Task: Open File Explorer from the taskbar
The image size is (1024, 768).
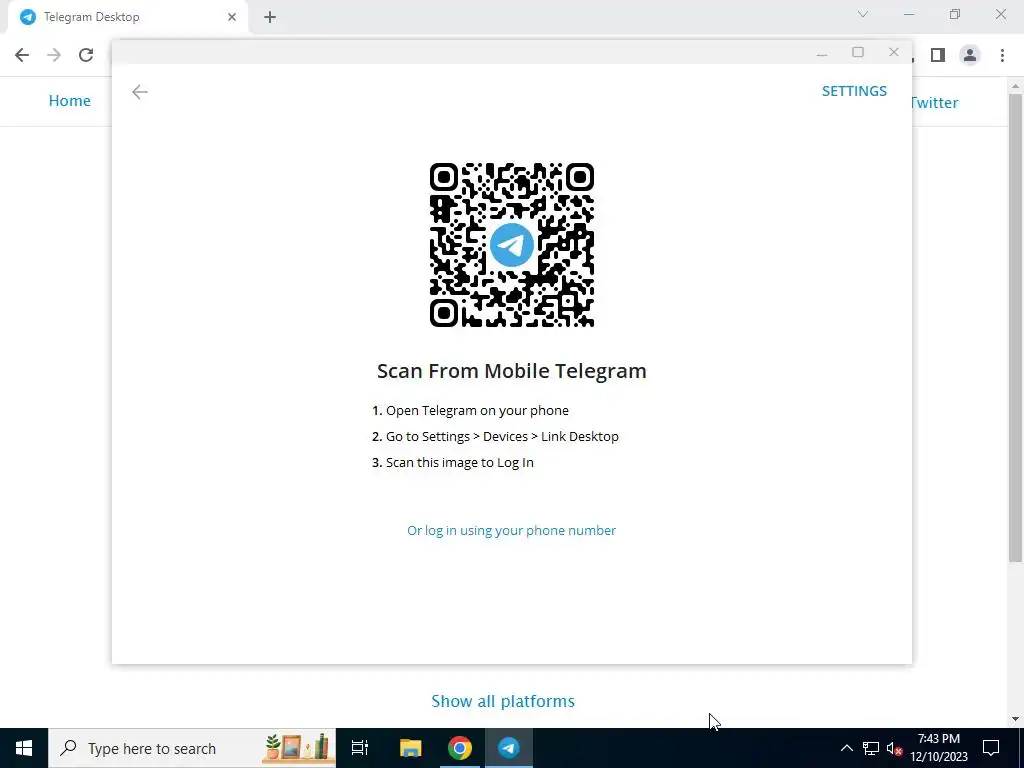Action: point(410,748)
